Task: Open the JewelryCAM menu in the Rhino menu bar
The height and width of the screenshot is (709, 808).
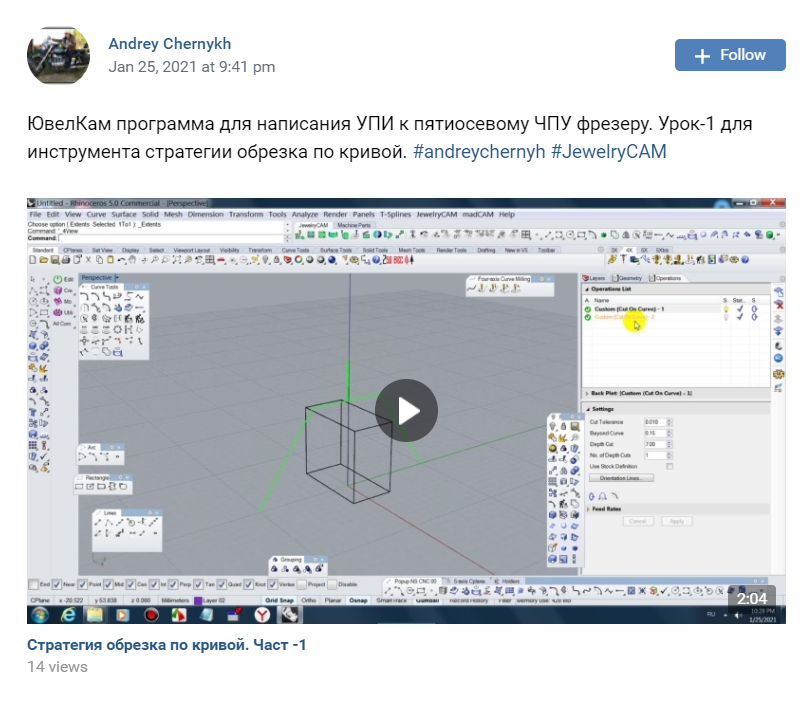Action: 436,214
